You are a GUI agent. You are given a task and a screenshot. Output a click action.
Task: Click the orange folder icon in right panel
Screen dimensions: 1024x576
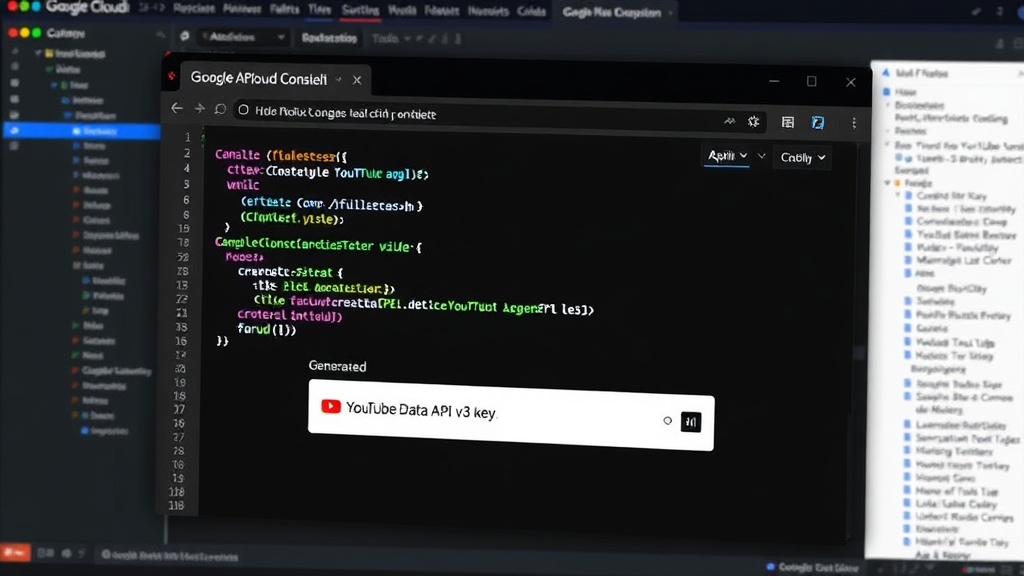[x=897, y=183]
